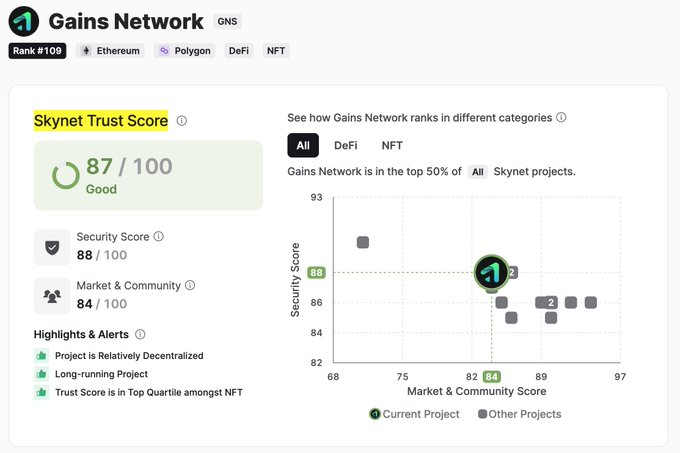The height and width of the screenshot is (453, 680).
Task: Click info icon beside category ranking heading
Action: 561,117
